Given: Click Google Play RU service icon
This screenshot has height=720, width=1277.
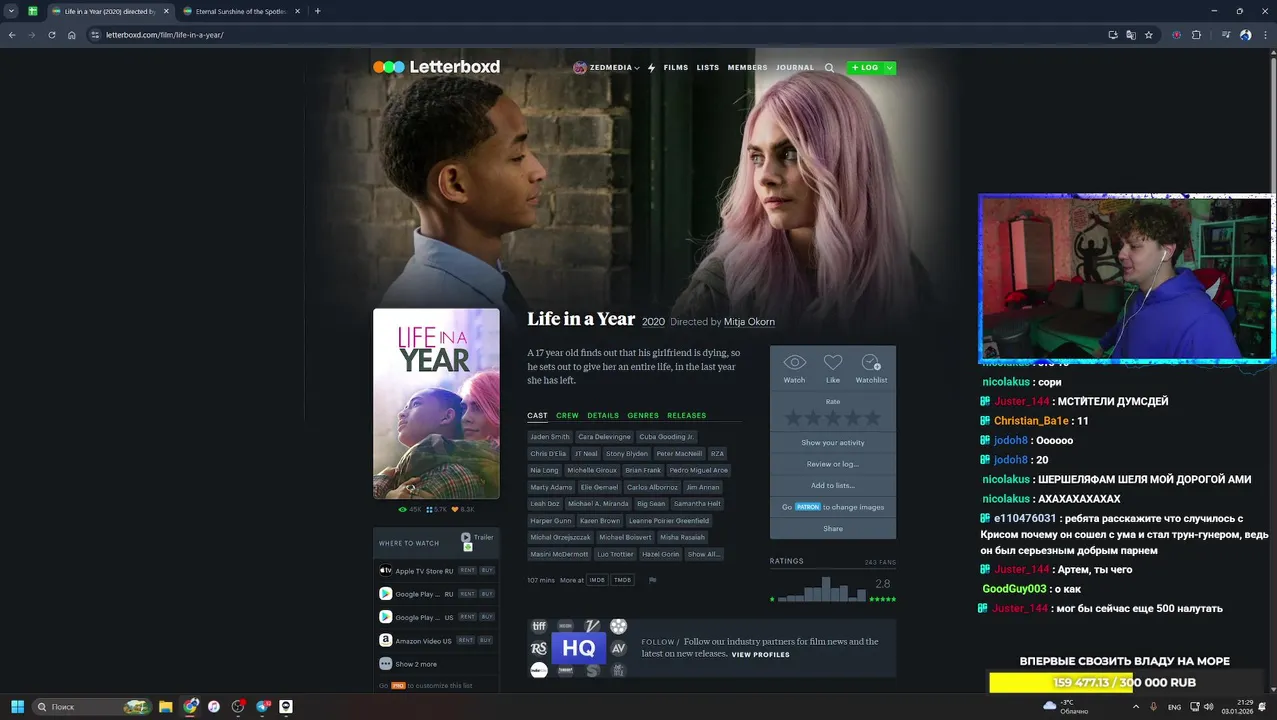Looking at the screenshot, I should 385,593.
